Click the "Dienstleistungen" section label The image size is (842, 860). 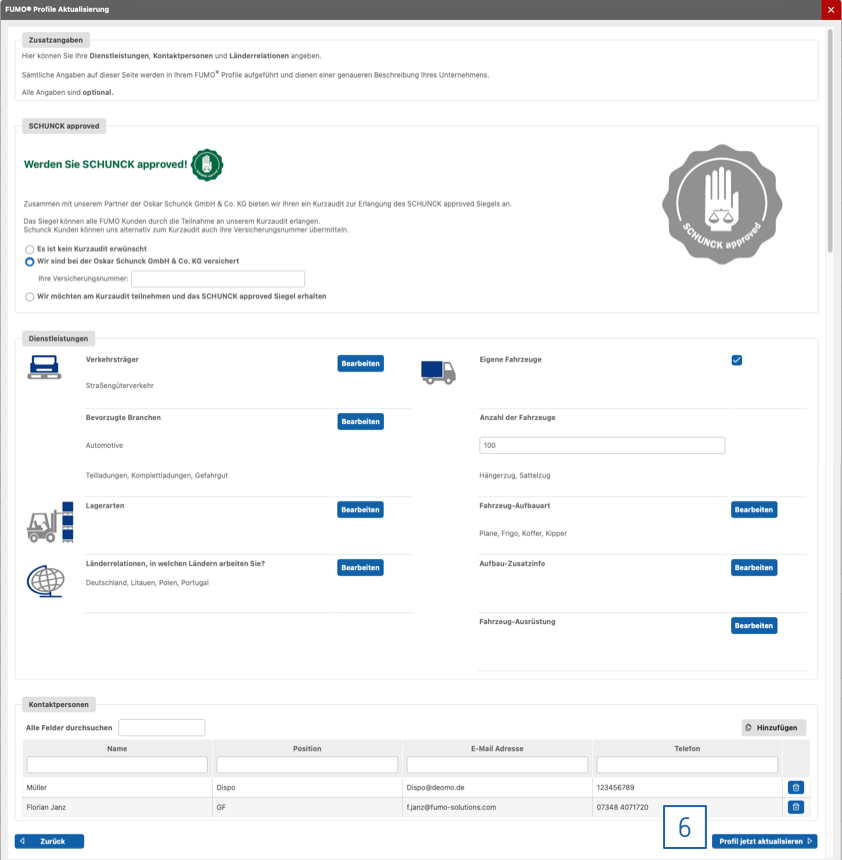coord(58,338)
